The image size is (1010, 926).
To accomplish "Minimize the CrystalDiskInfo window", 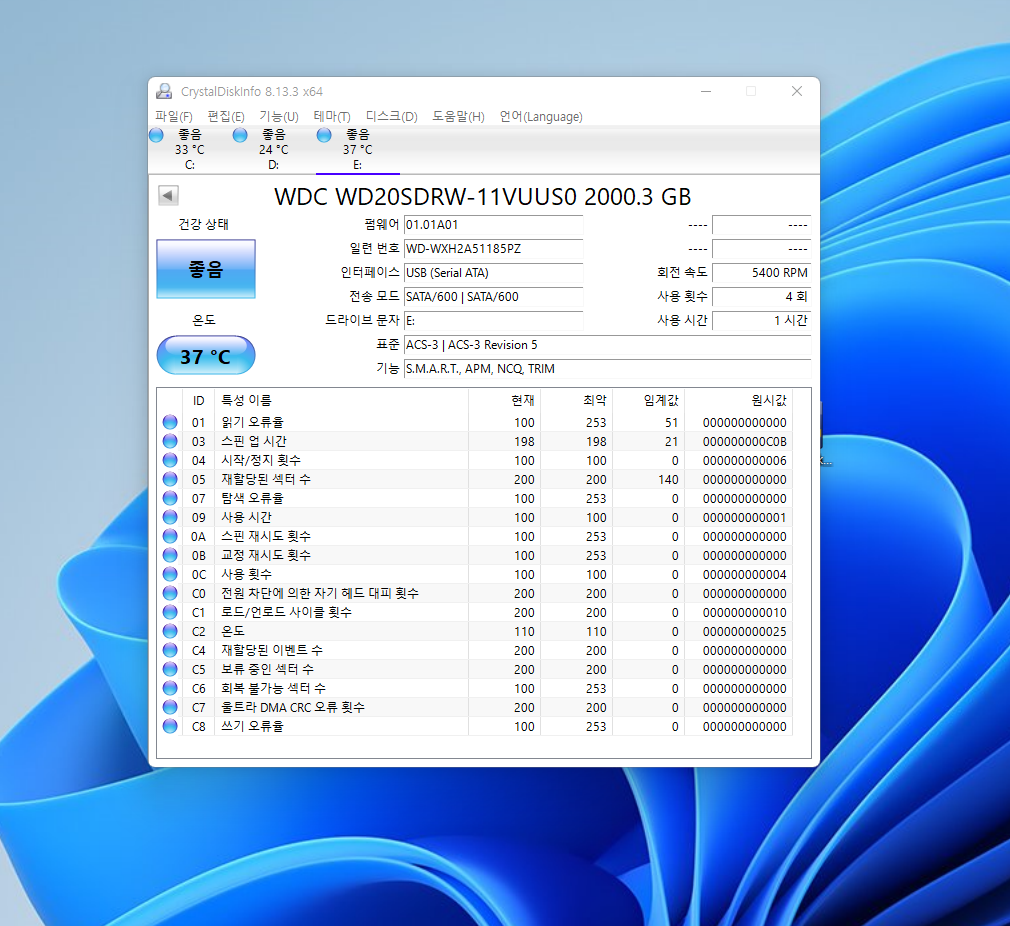I will (x=706, y=91).
